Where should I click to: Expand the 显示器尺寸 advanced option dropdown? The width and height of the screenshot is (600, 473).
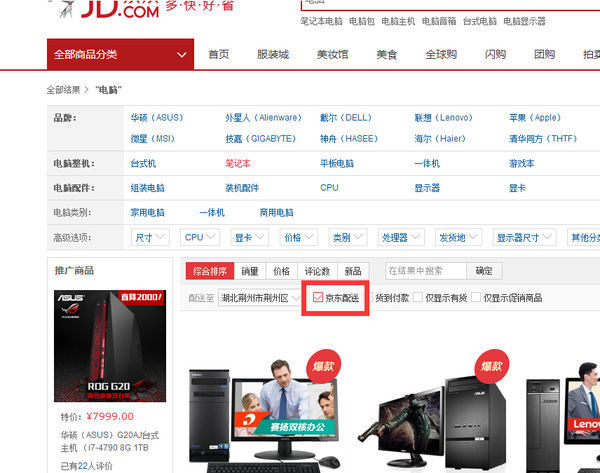[524, 237]
